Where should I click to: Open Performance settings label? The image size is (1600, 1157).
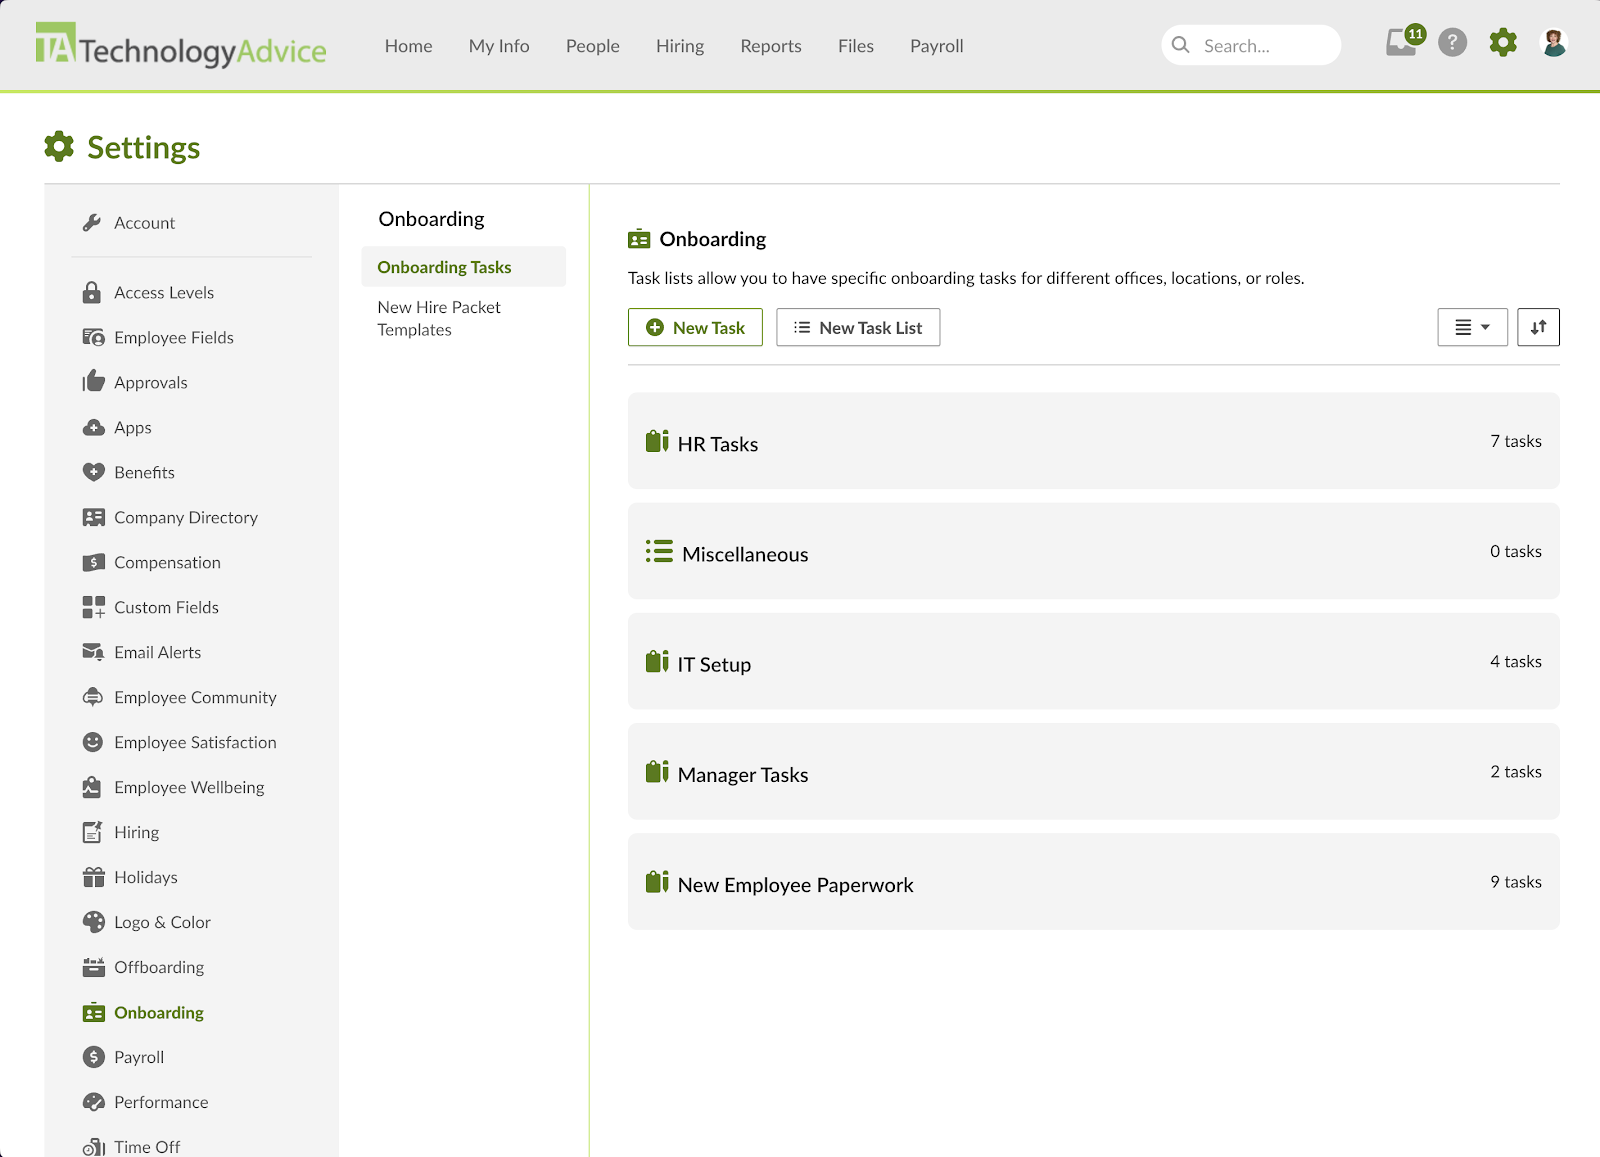(161, 1102)
